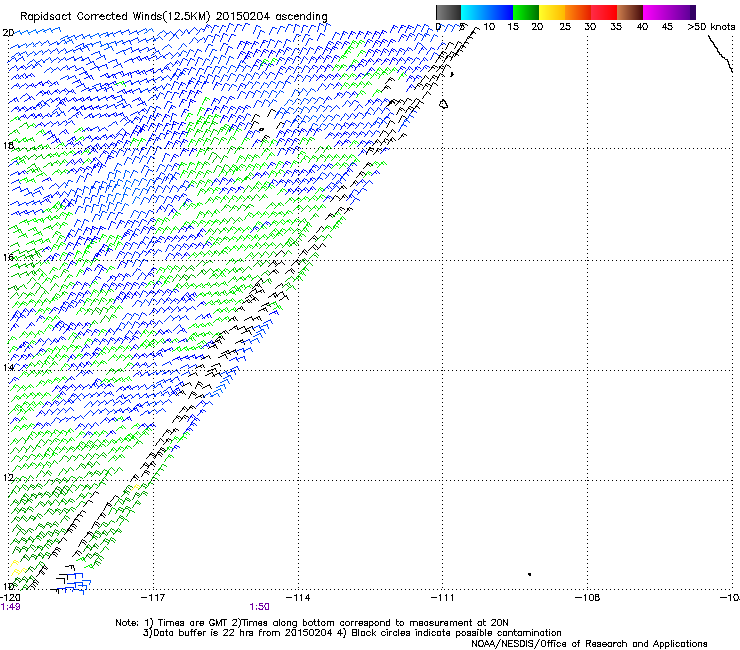Viewport: 740px width, 650px height.
Task: Click the latitude label '20'
Action: (x=8, y=33)
